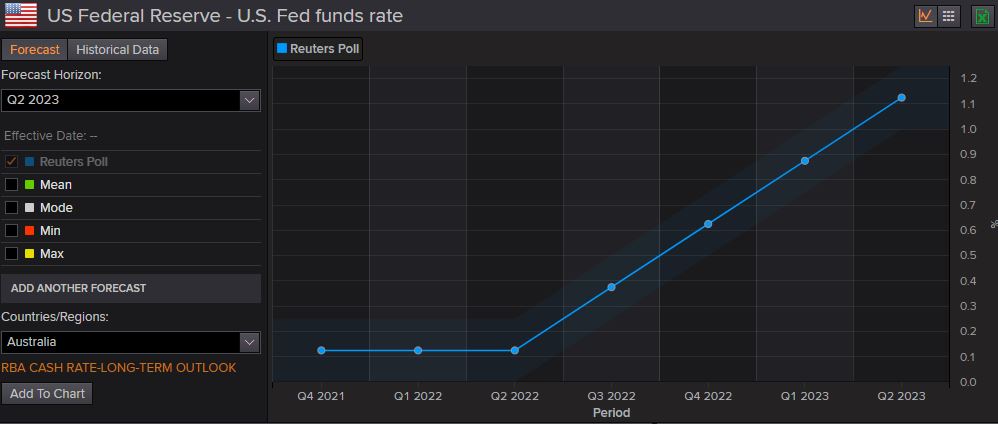
Task: Click the Period axis title
Action: point(612,413)
